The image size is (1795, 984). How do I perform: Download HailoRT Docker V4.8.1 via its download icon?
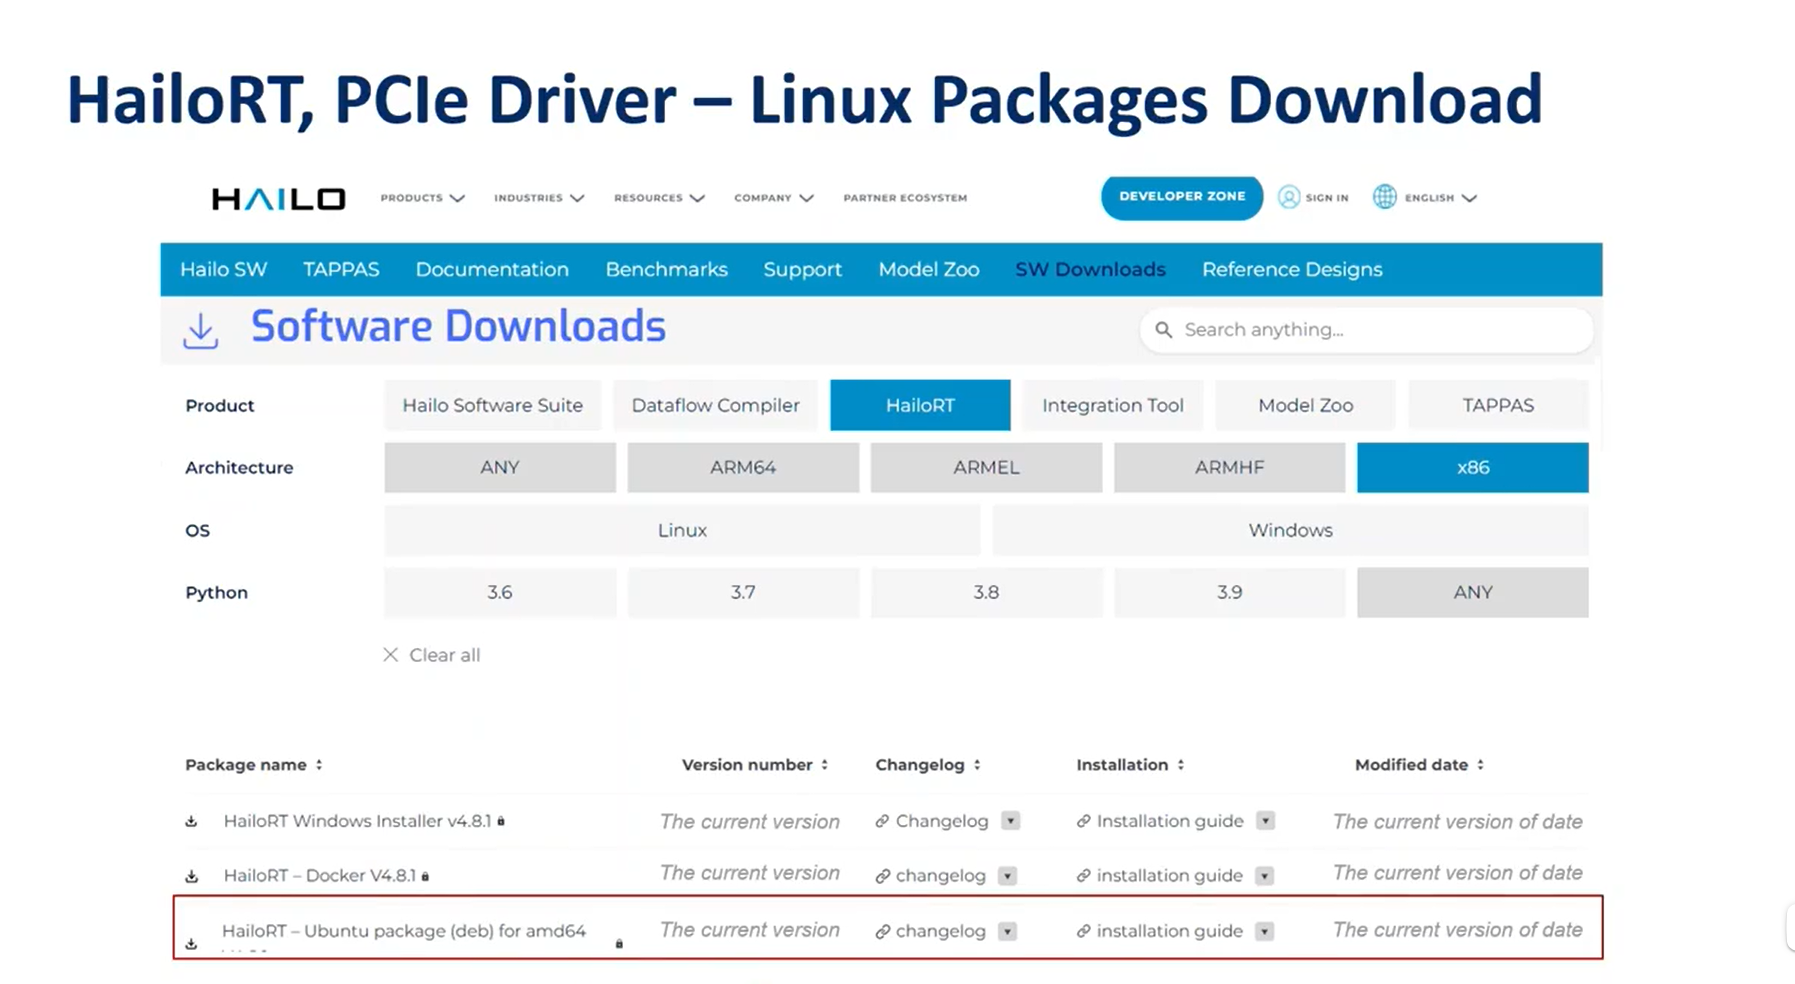(191, 876)
